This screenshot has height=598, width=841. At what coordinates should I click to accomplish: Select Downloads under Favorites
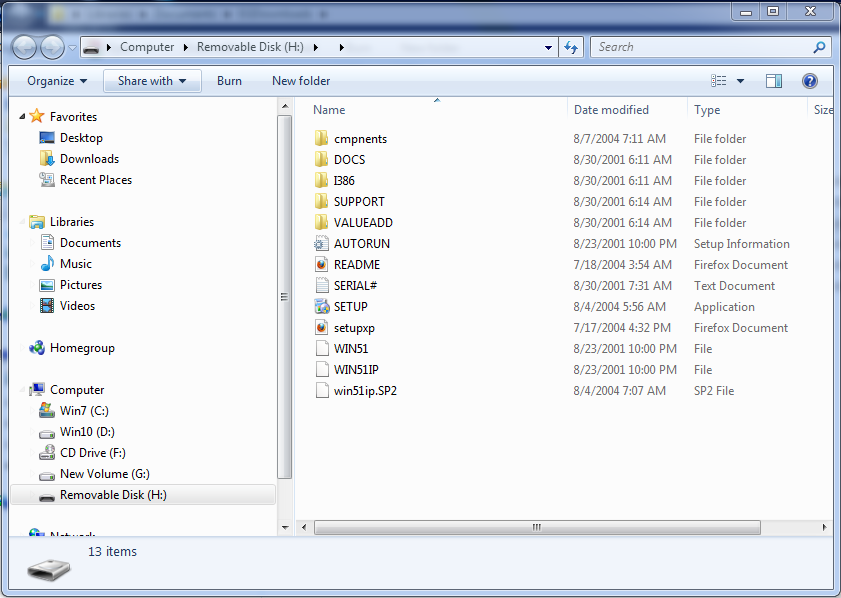click(x=90, y=159)
